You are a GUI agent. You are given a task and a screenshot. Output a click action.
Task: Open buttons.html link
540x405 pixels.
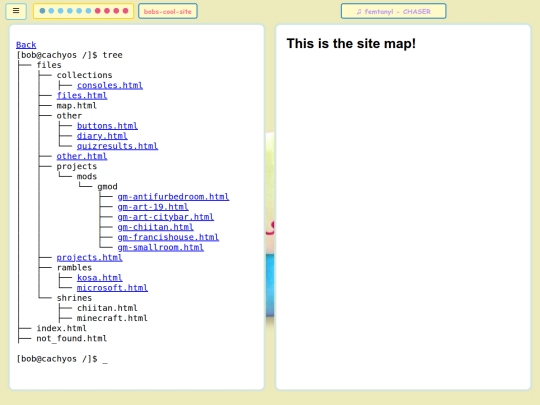tap(107, 126)
